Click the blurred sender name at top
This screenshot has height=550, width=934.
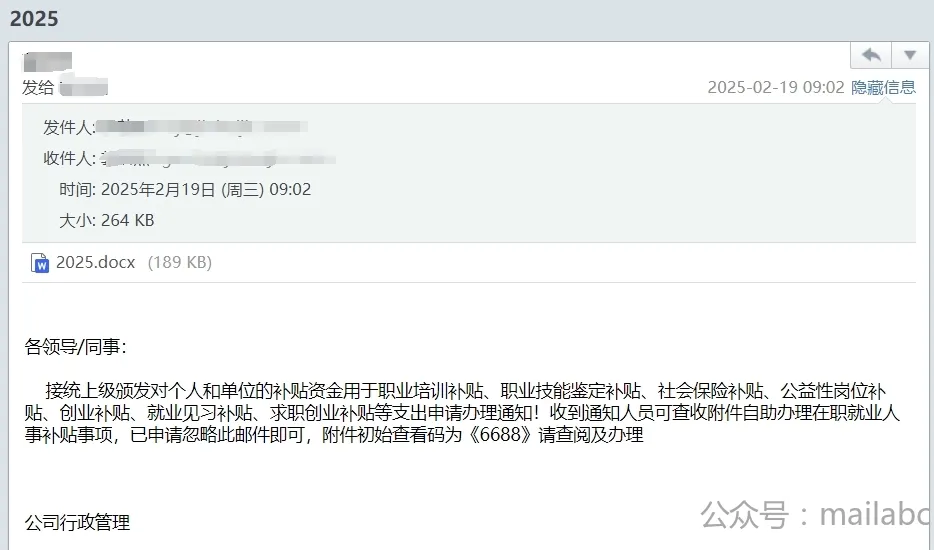pyautogui.click(x=47, y=61)
